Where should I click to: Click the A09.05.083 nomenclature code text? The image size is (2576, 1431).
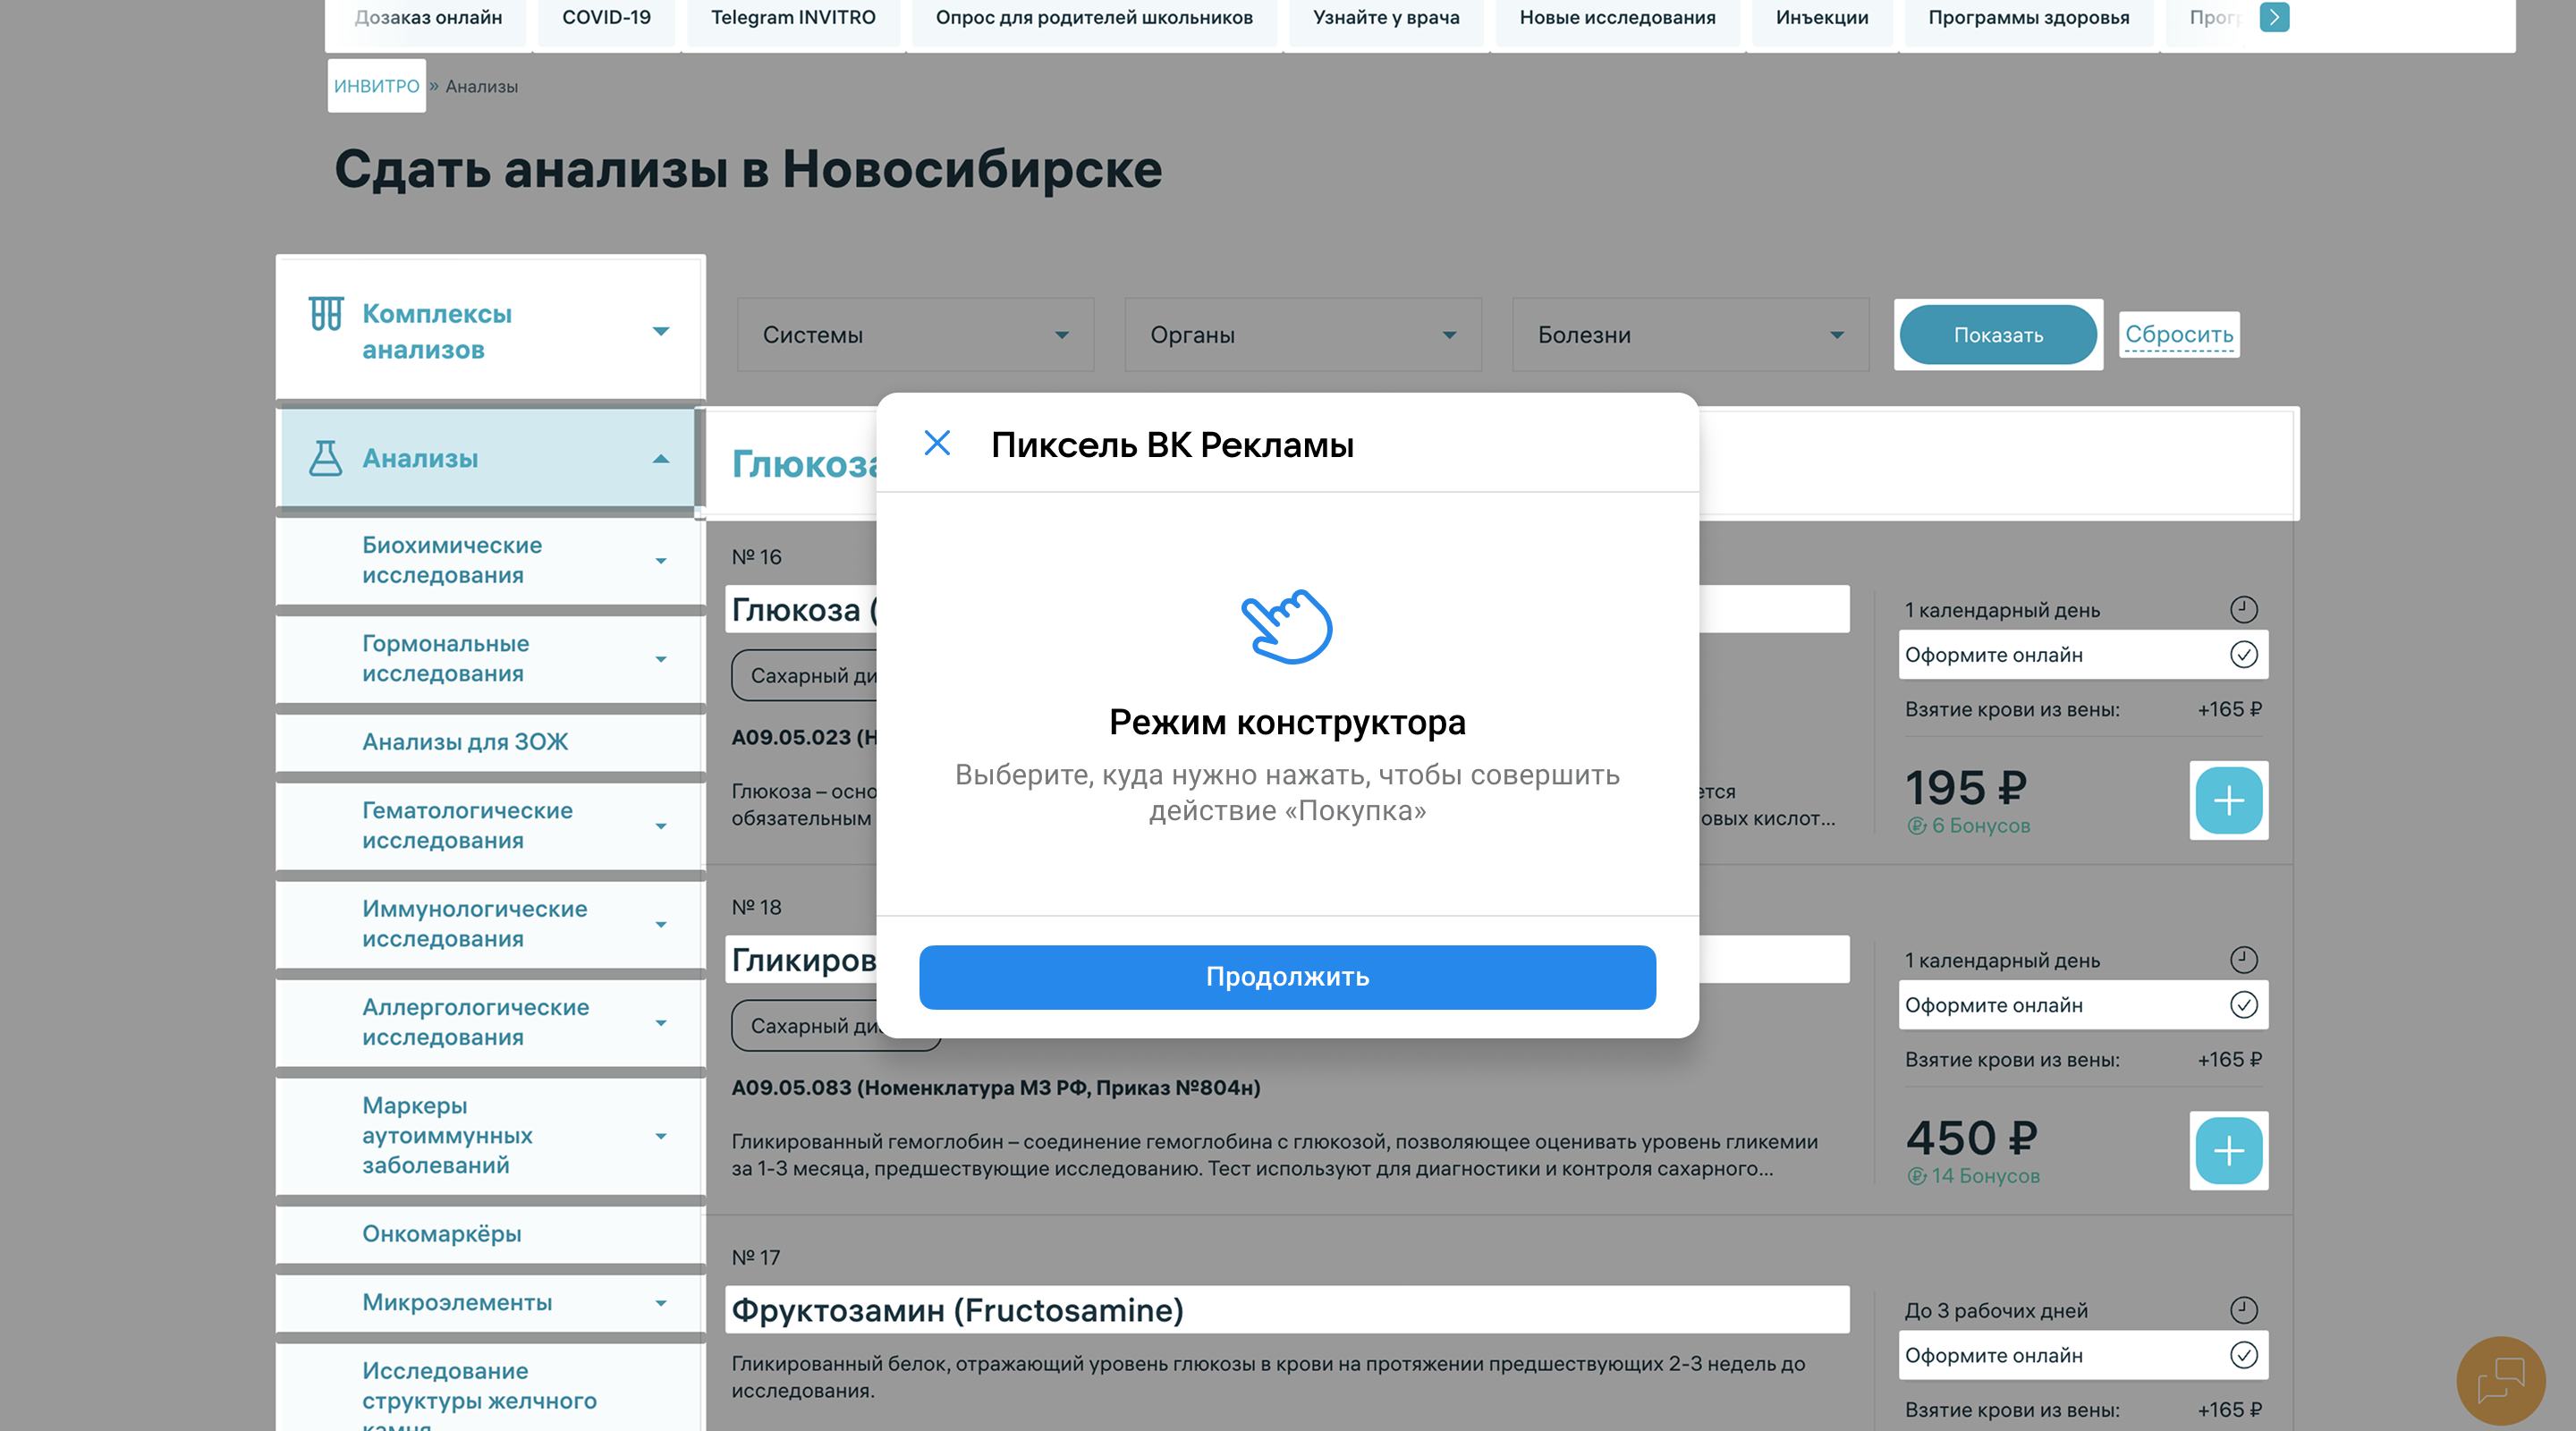pos(995,1088)
